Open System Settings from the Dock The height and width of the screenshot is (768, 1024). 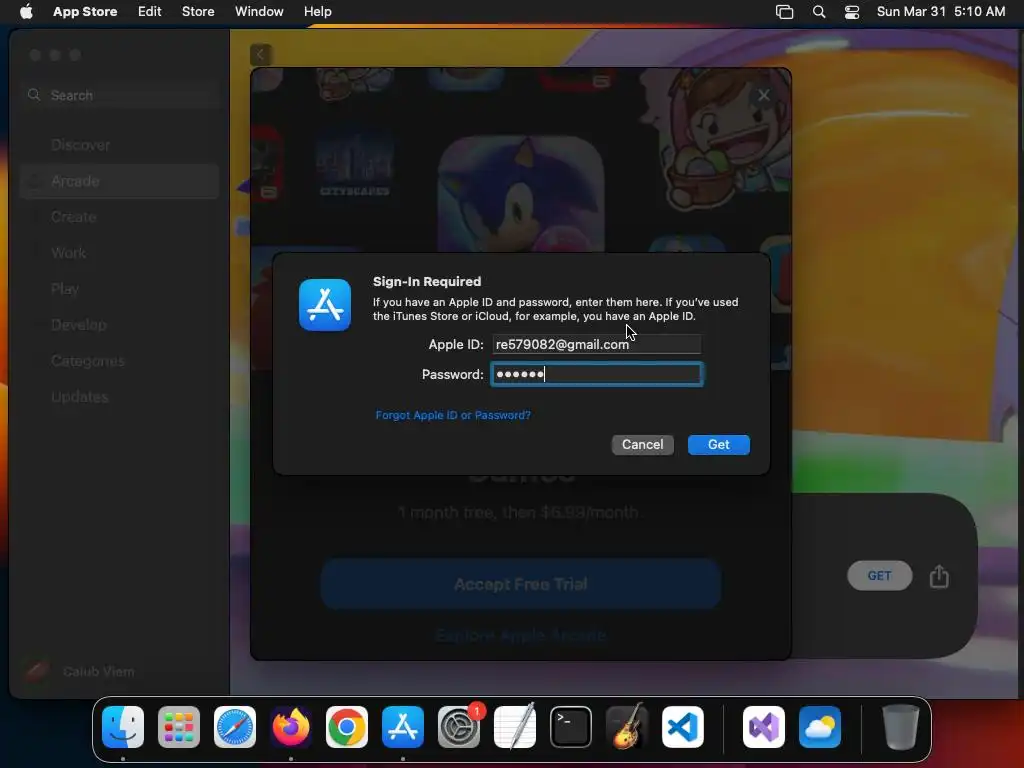[459, 727]
